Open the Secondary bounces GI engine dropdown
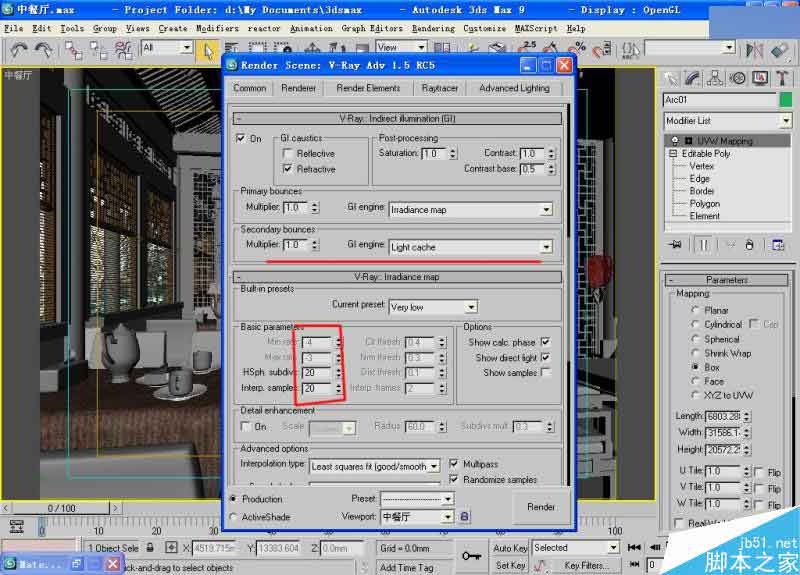This screenshot has height=575, width=800. coord(545,247)
